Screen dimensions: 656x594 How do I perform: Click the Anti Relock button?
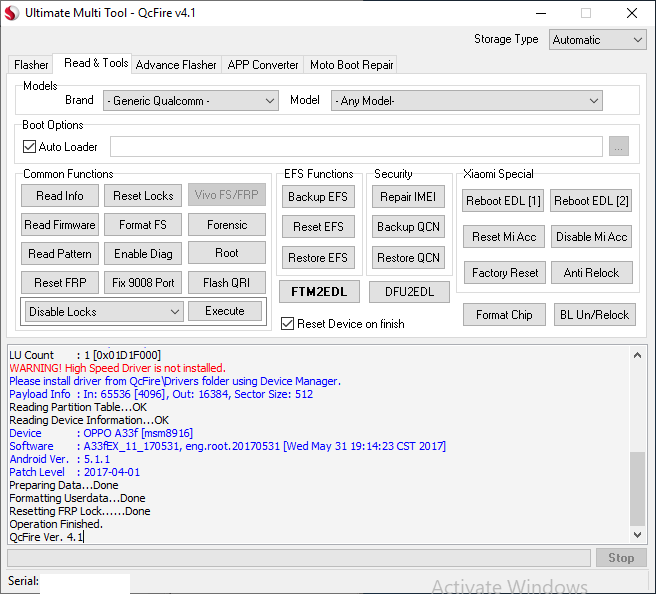(x=592, y=273)
